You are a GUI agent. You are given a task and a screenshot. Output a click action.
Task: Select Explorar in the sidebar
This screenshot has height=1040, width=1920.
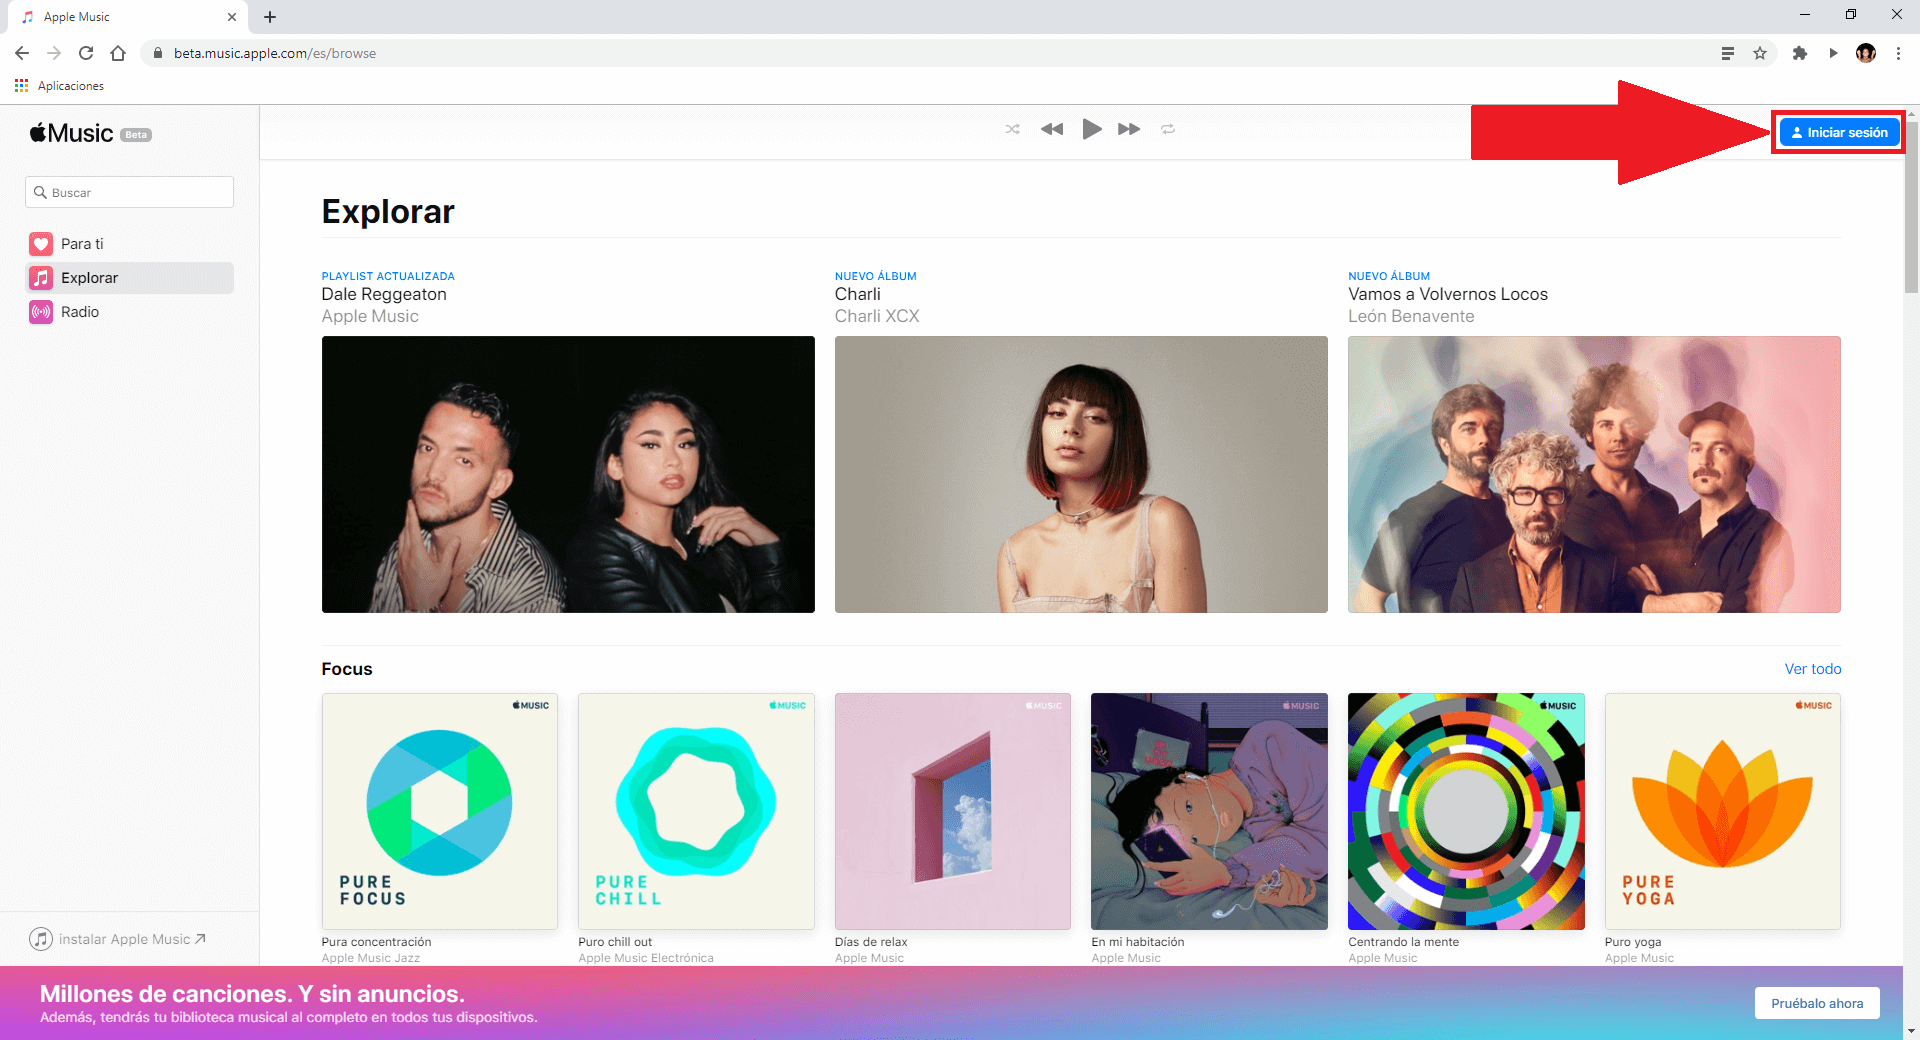click(x=130, y=278)
